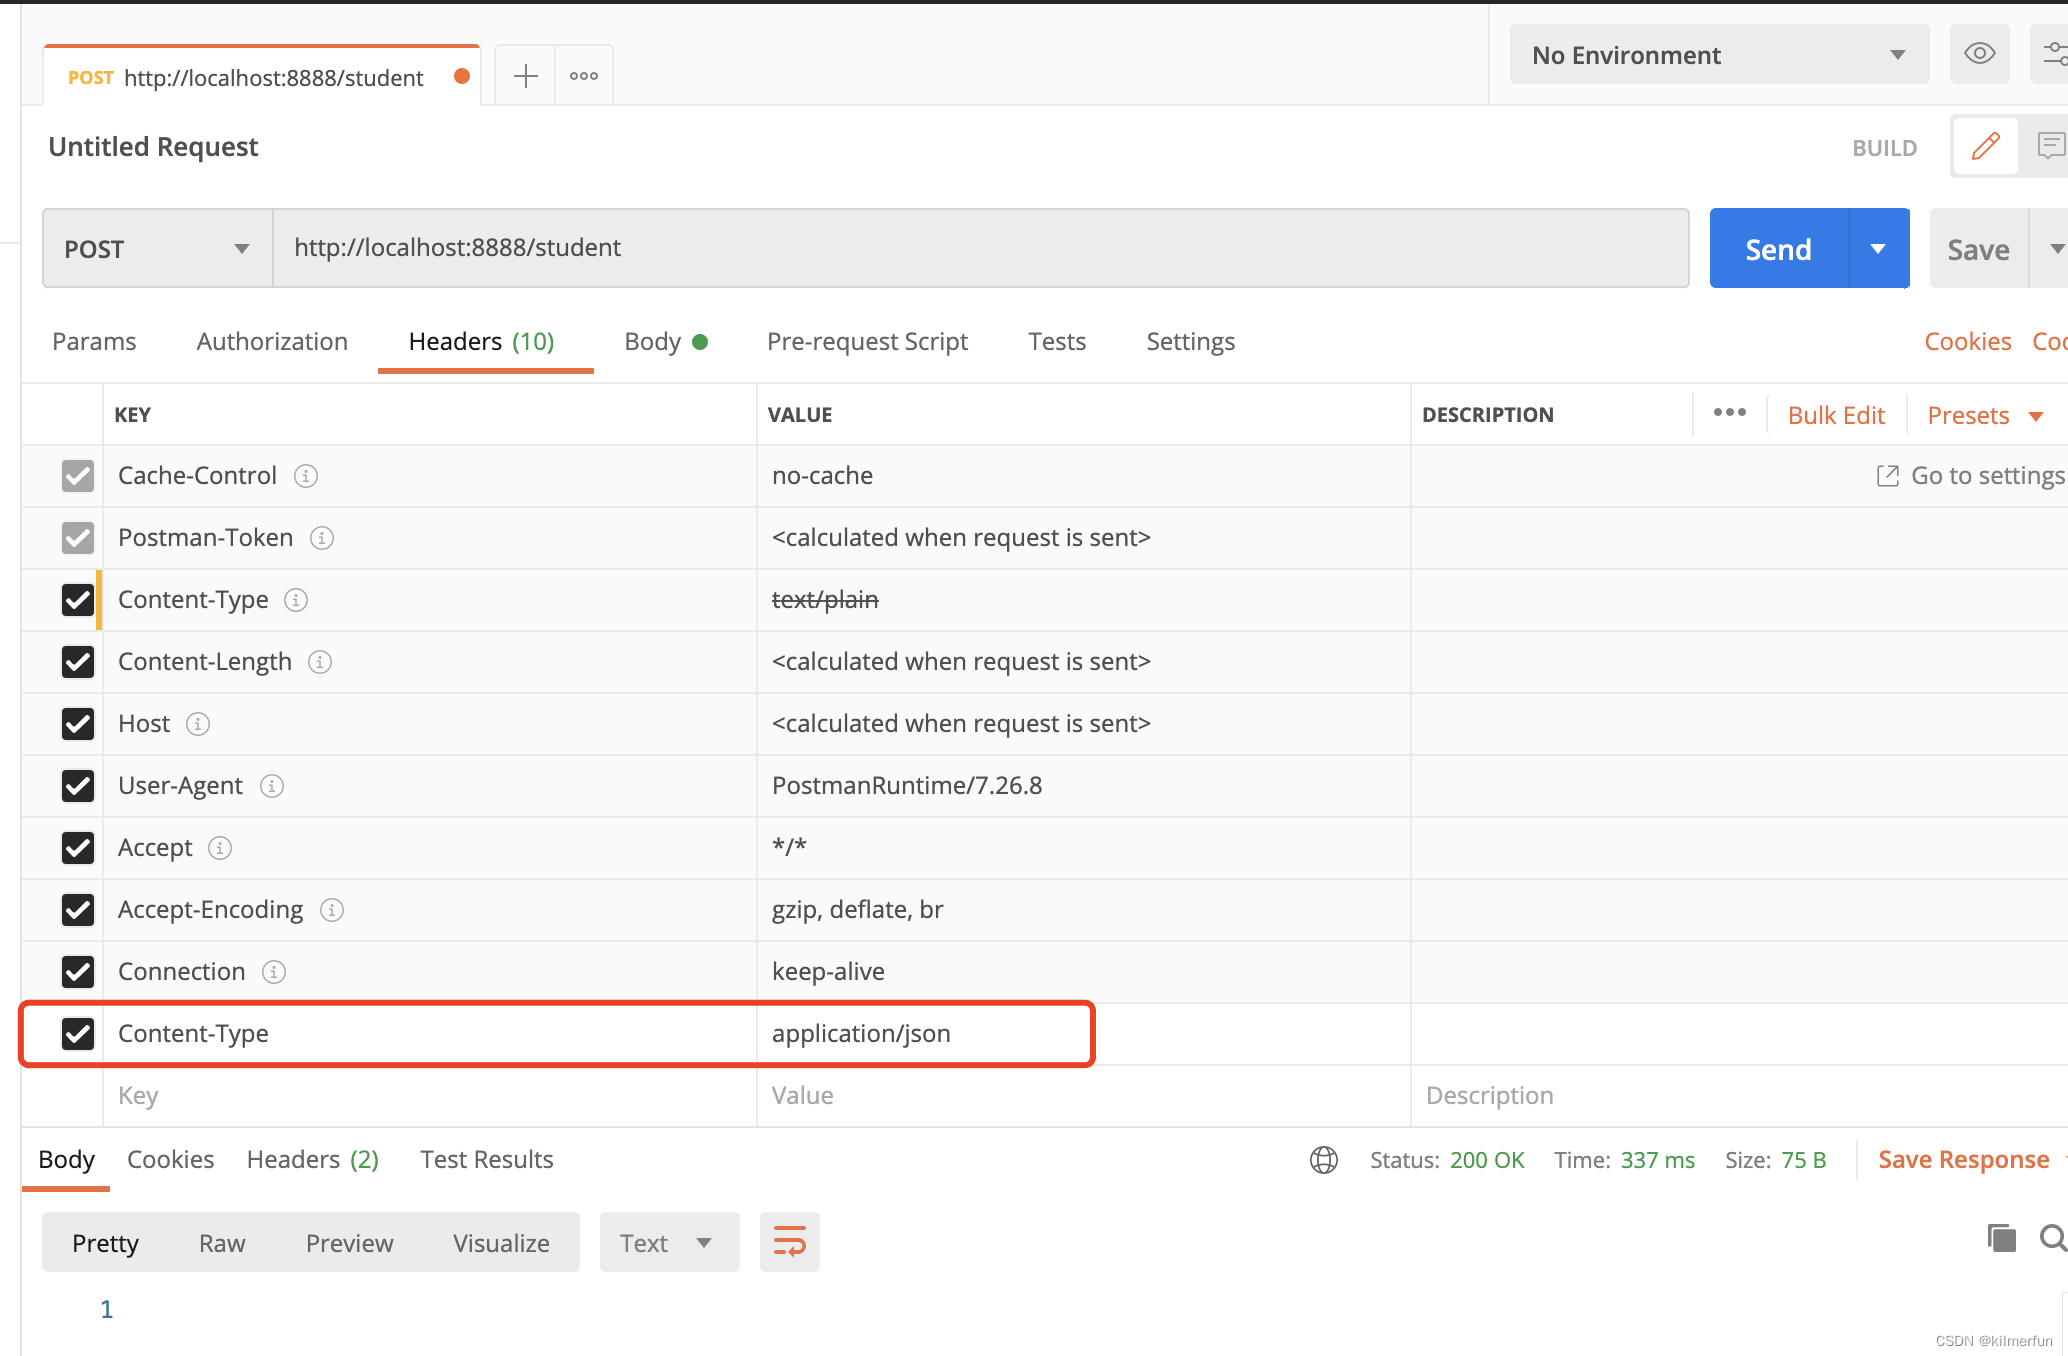Click the wrap lines icon in response

[789, 1242]
